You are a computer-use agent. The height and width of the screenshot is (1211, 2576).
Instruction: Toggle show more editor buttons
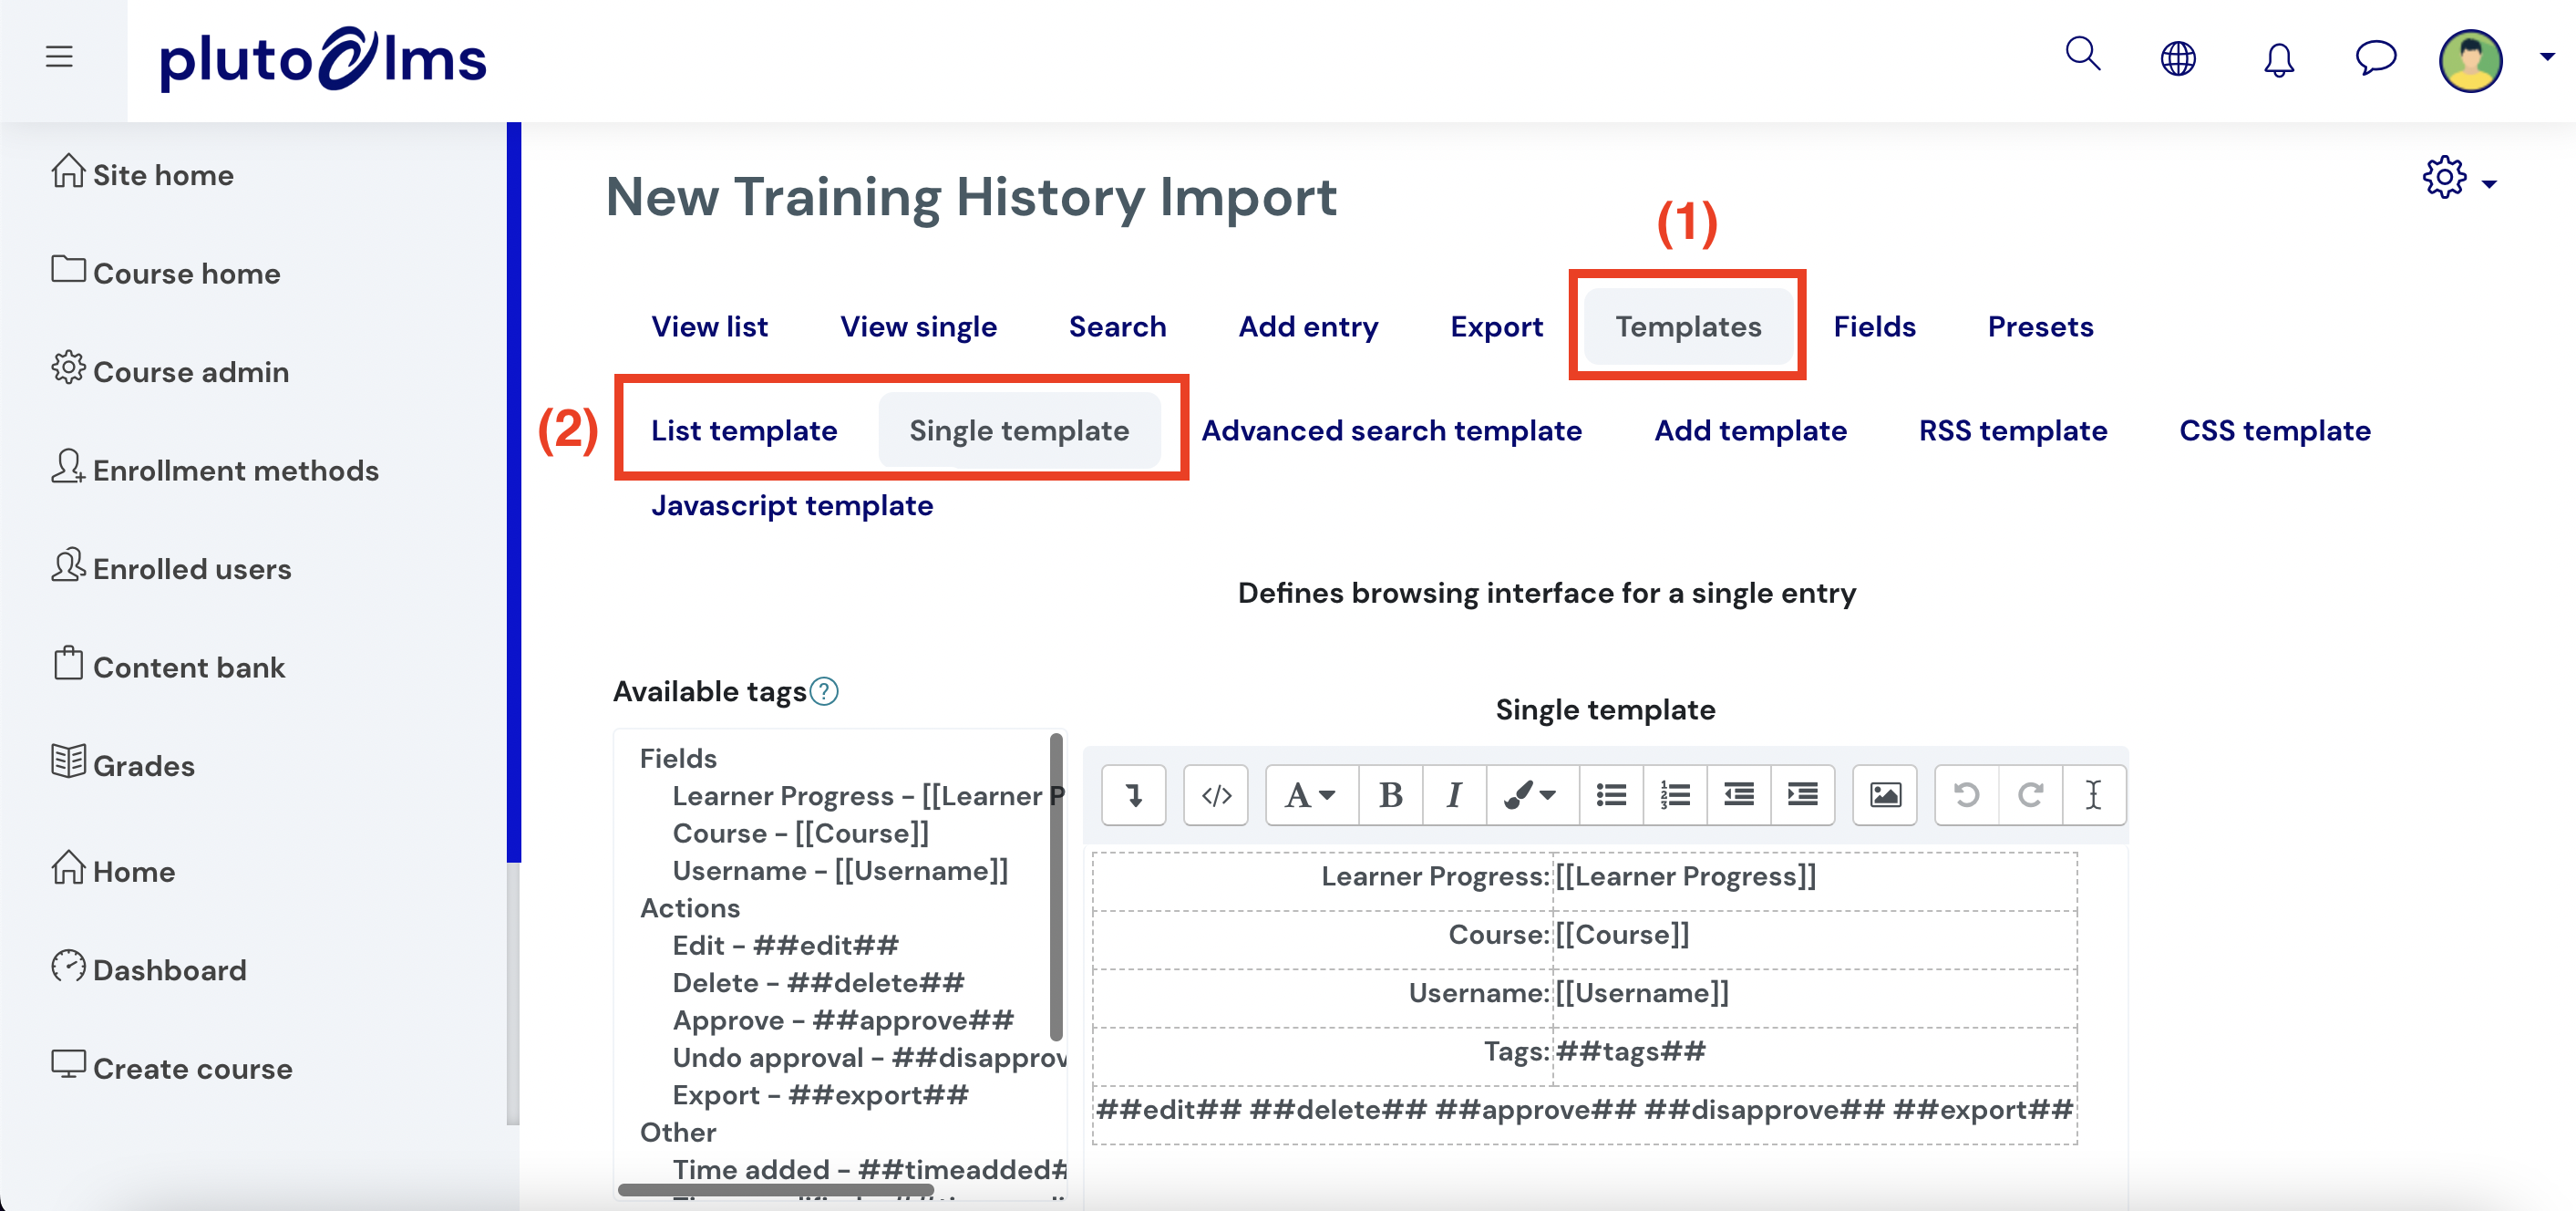(x=1134, y=796)
